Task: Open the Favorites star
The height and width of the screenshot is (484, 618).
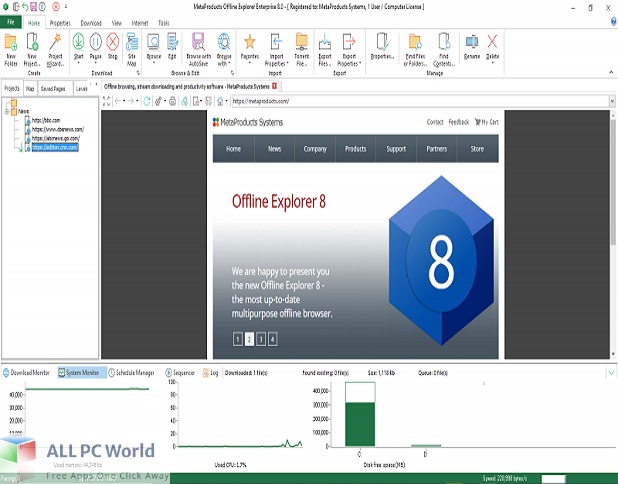Action: 249,47
